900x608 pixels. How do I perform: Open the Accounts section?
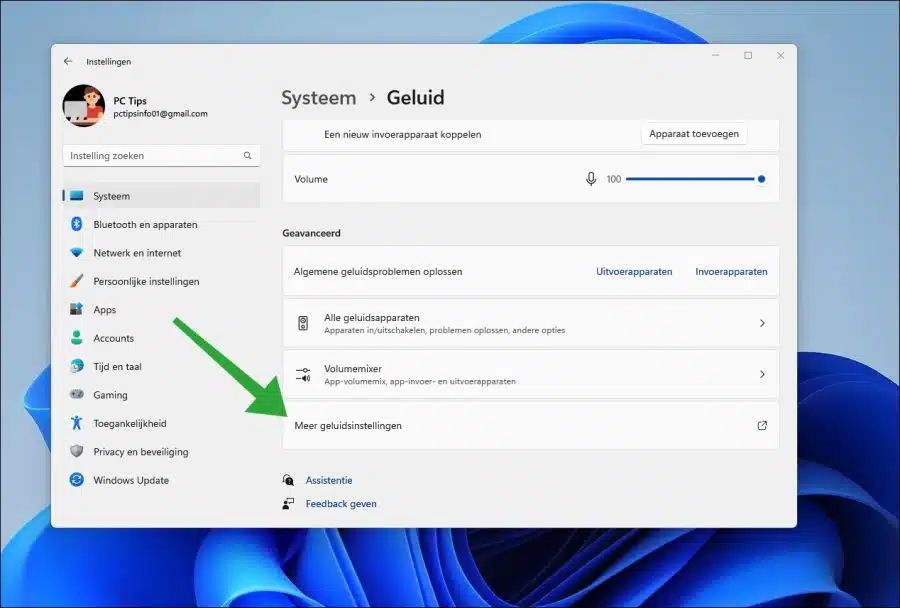[x=161, y=338]
